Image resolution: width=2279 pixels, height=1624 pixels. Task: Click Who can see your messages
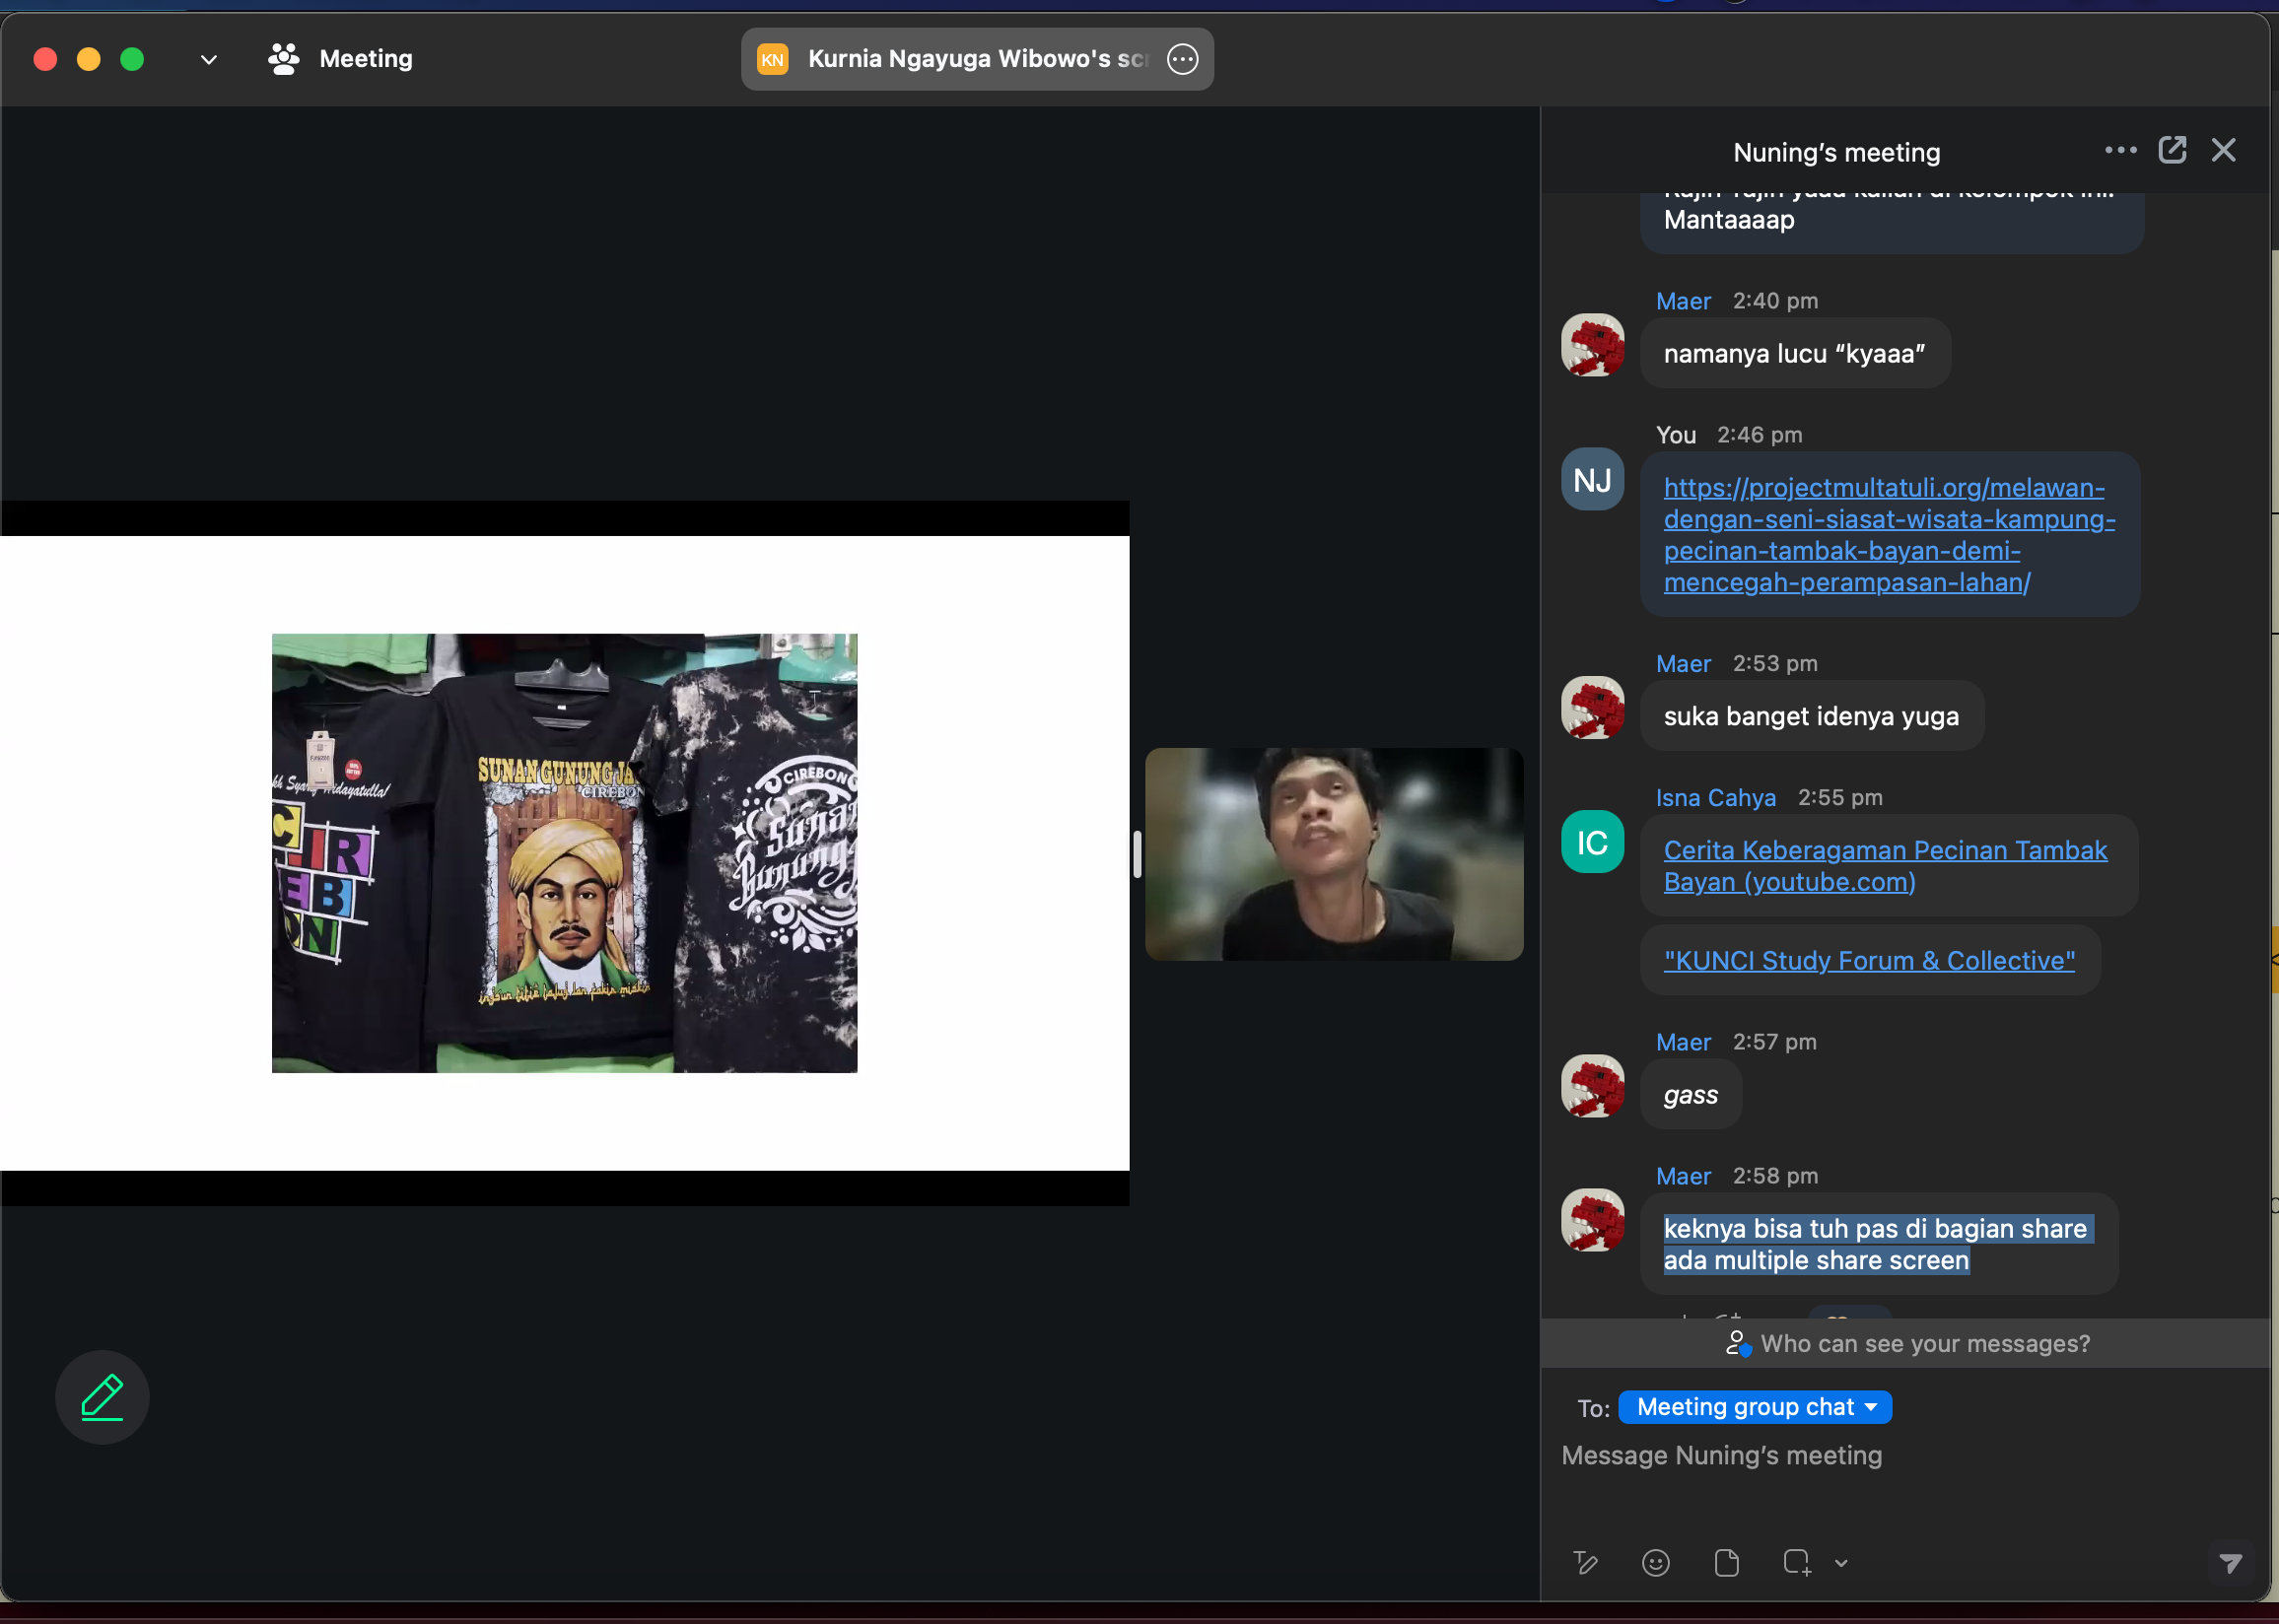tap(1924, 1344)
